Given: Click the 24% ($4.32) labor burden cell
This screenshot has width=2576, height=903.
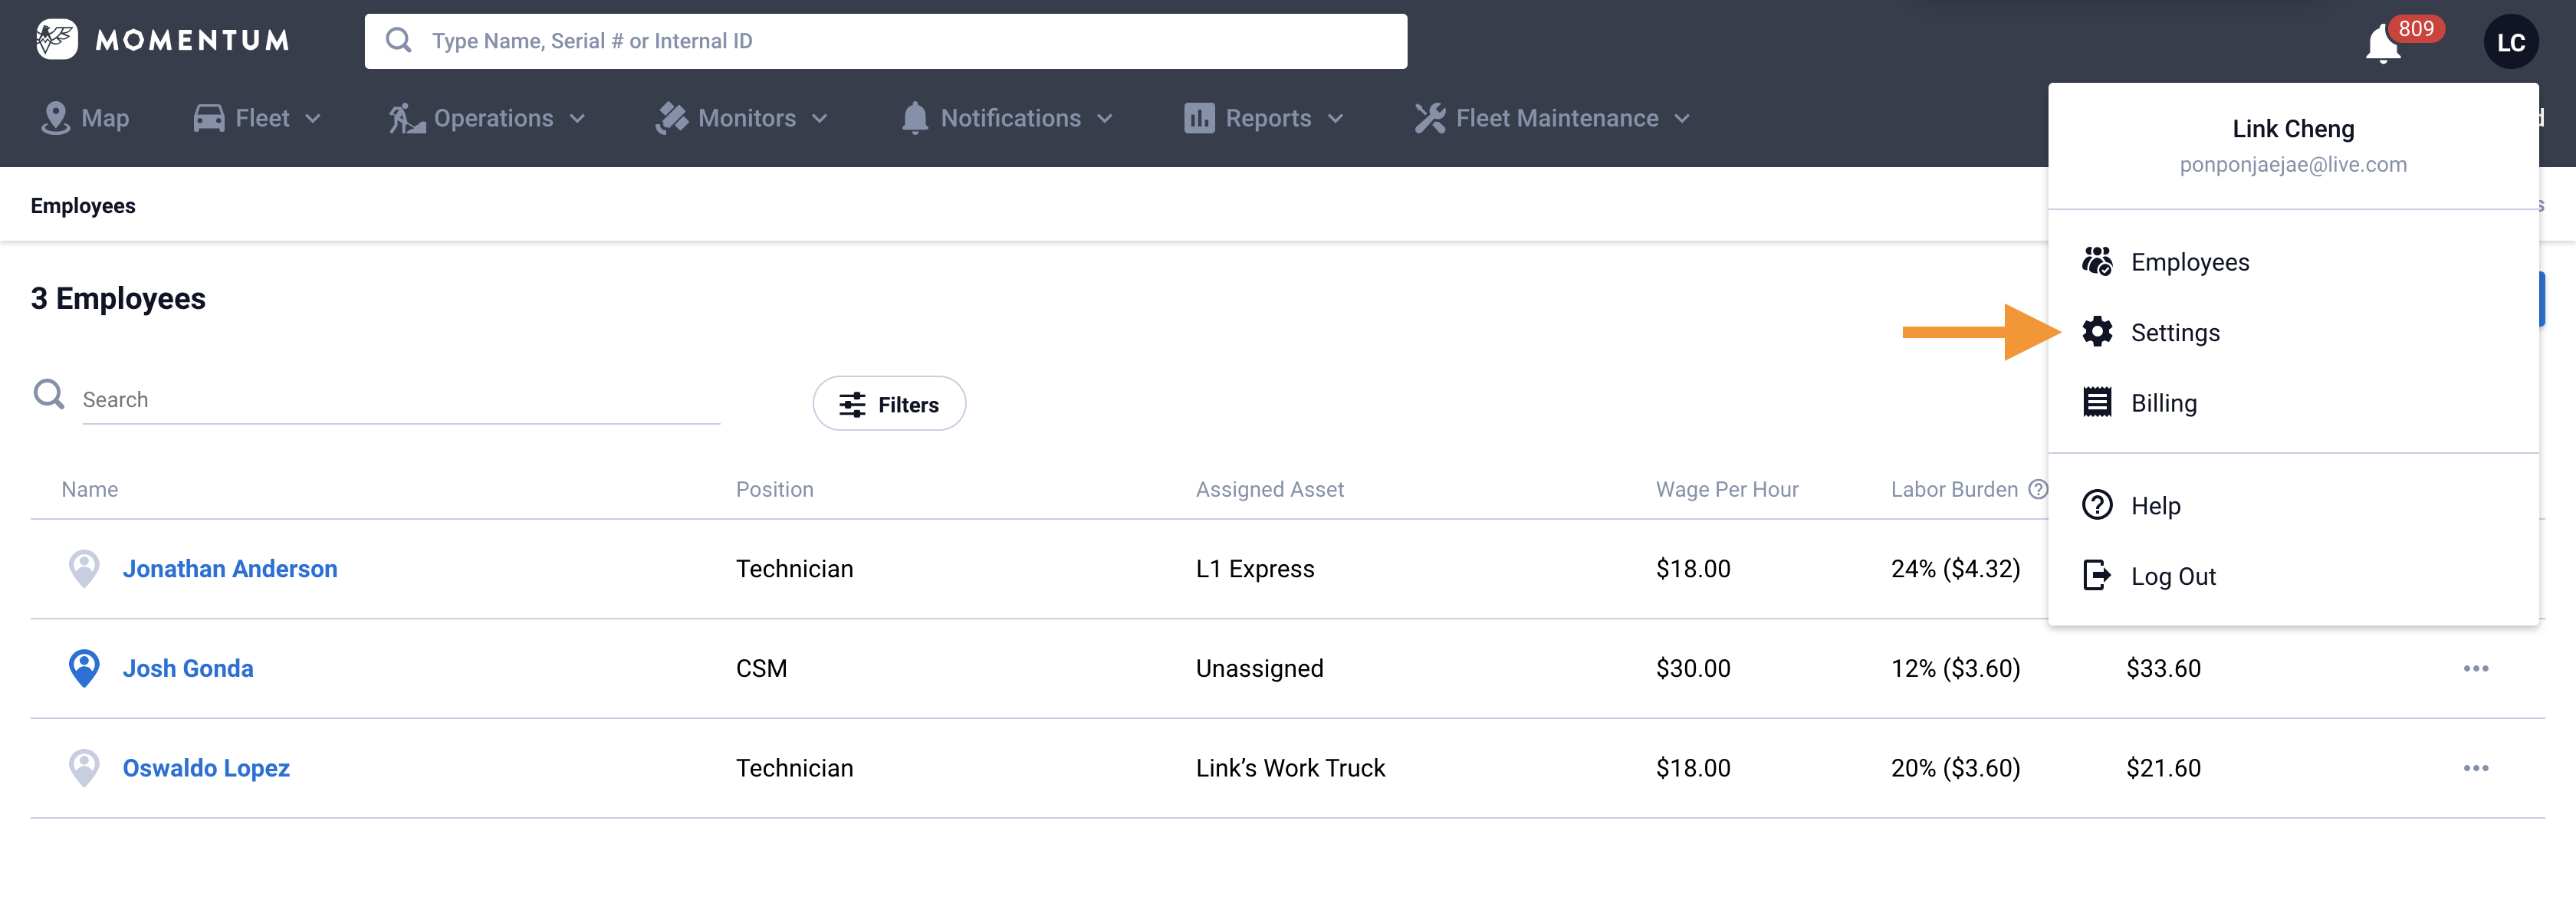Looking at the screenshot, I should click(1955, 568).
